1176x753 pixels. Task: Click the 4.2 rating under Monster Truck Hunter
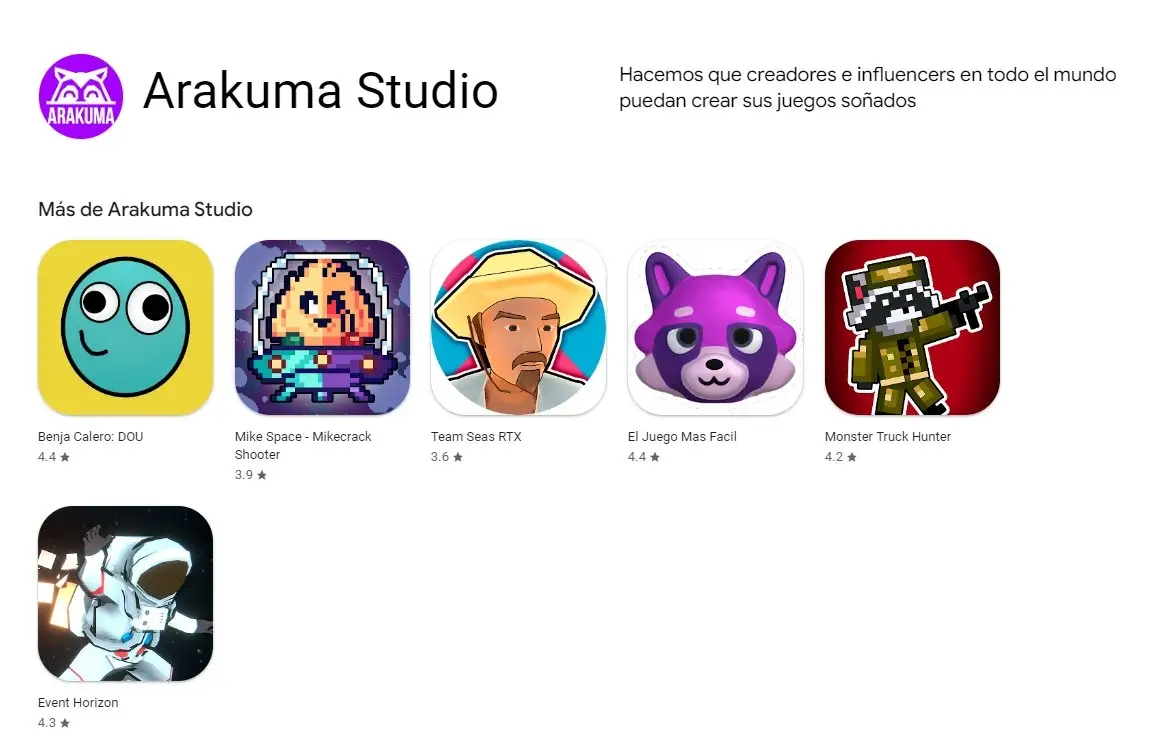coord(841,457)
